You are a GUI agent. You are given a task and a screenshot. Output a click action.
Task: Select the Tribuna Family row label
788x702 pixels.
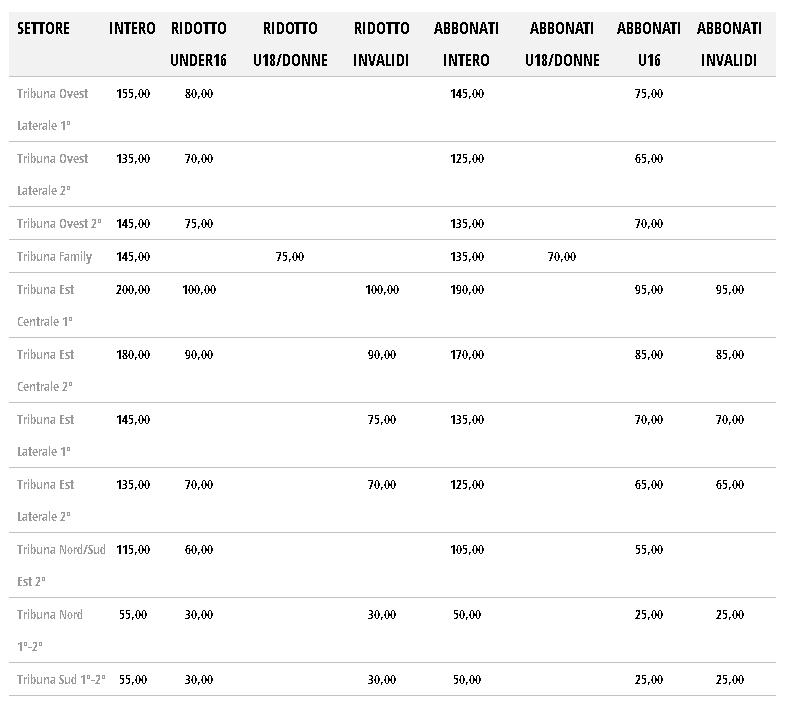click(x=54, y=257)
